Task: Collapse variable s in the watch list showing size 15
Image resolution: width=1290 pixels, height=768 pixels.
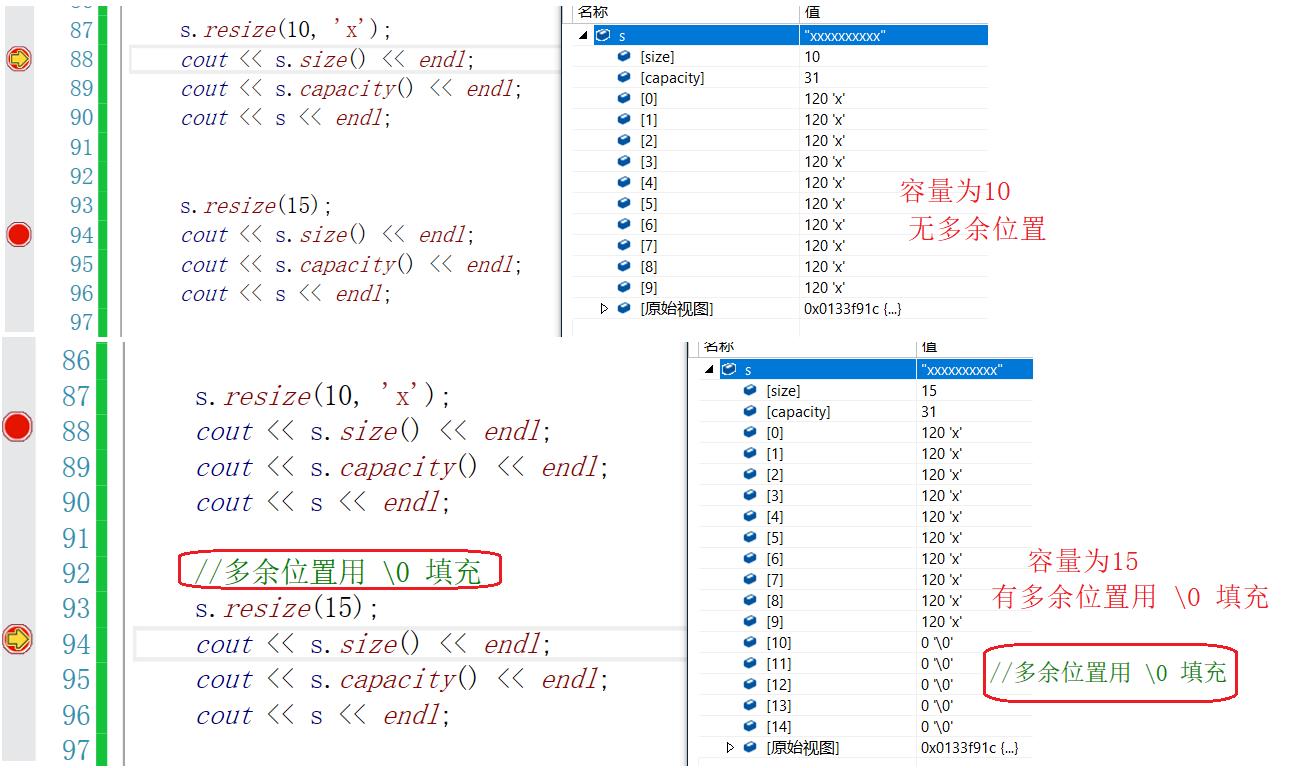Action: [709, 369]
